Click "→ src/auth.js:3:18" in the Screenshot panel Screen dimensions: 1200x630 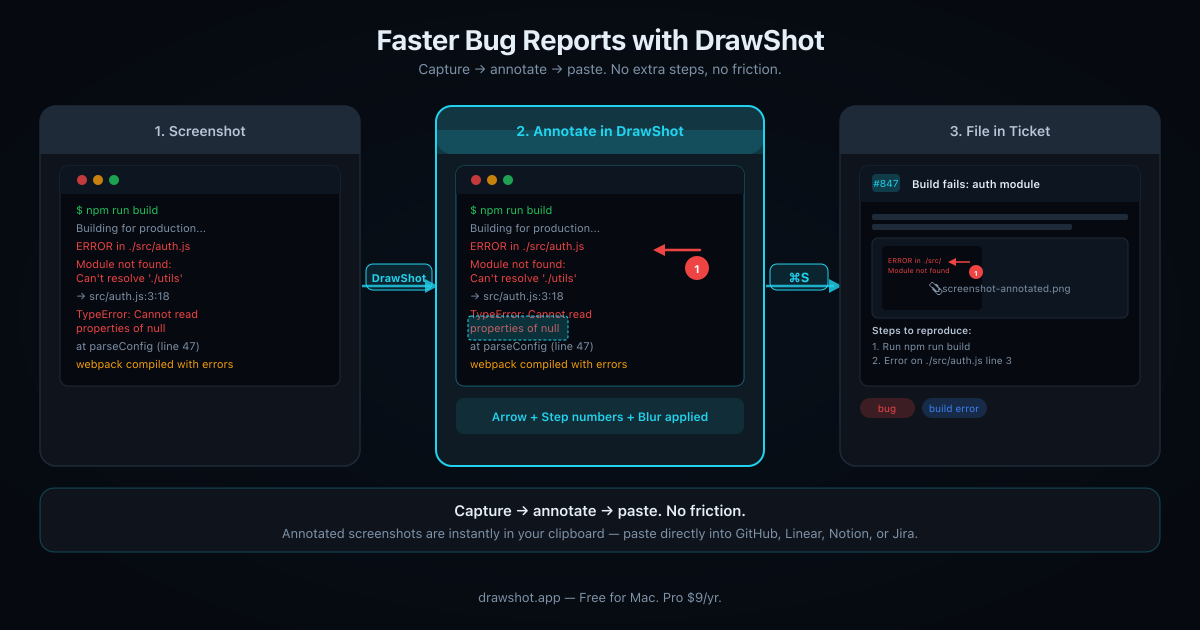122,296
